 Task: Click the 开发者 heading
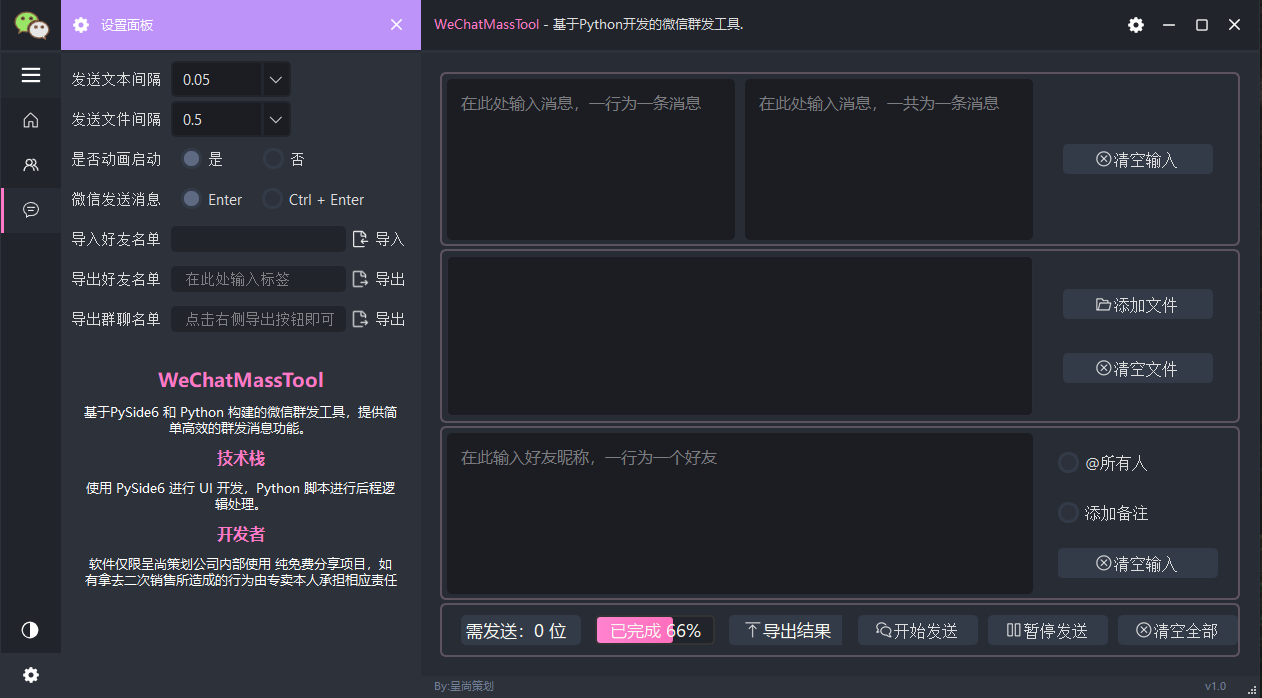[x=241, y=534]
